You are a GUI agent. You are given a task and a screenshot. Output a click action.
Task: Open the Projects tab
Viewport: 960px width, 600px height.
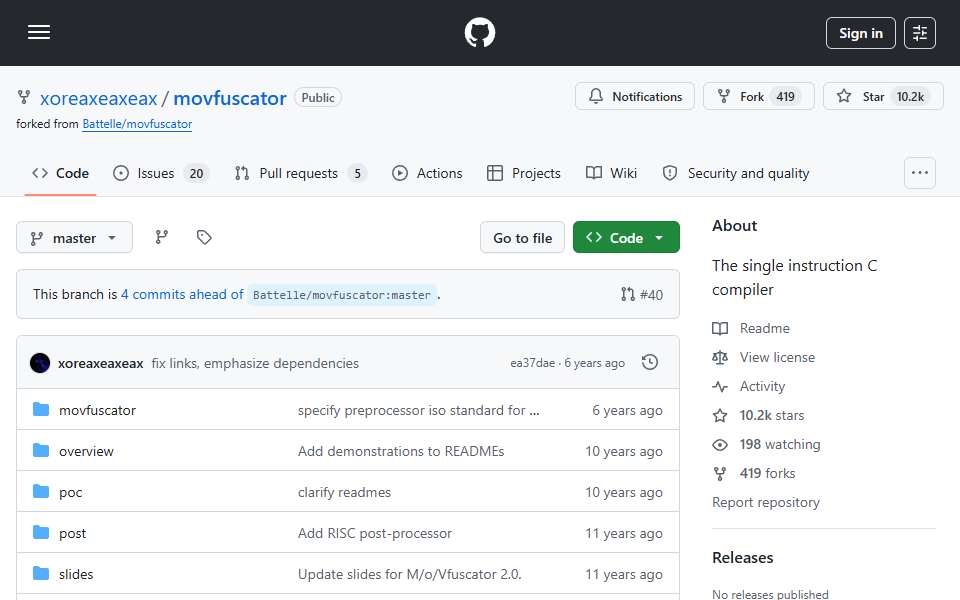(523, 173)
